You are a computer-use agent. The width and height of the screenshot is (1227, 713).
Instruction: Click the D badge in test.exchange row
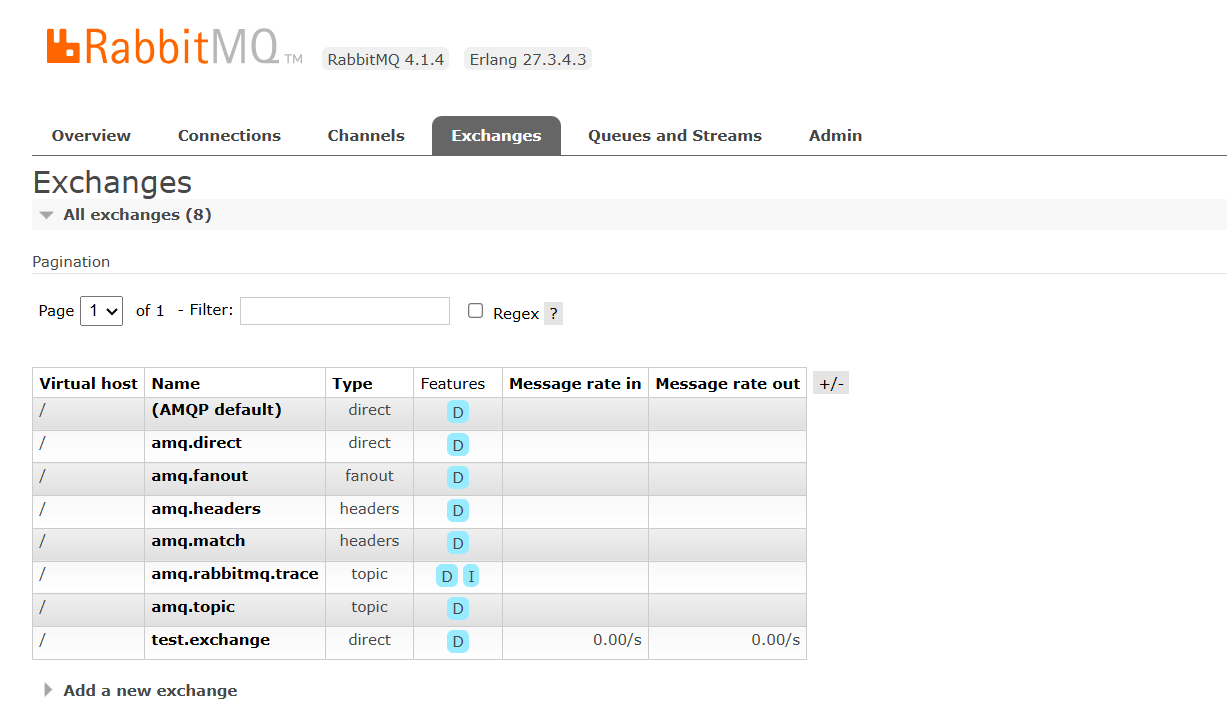[x=458, y=642]
